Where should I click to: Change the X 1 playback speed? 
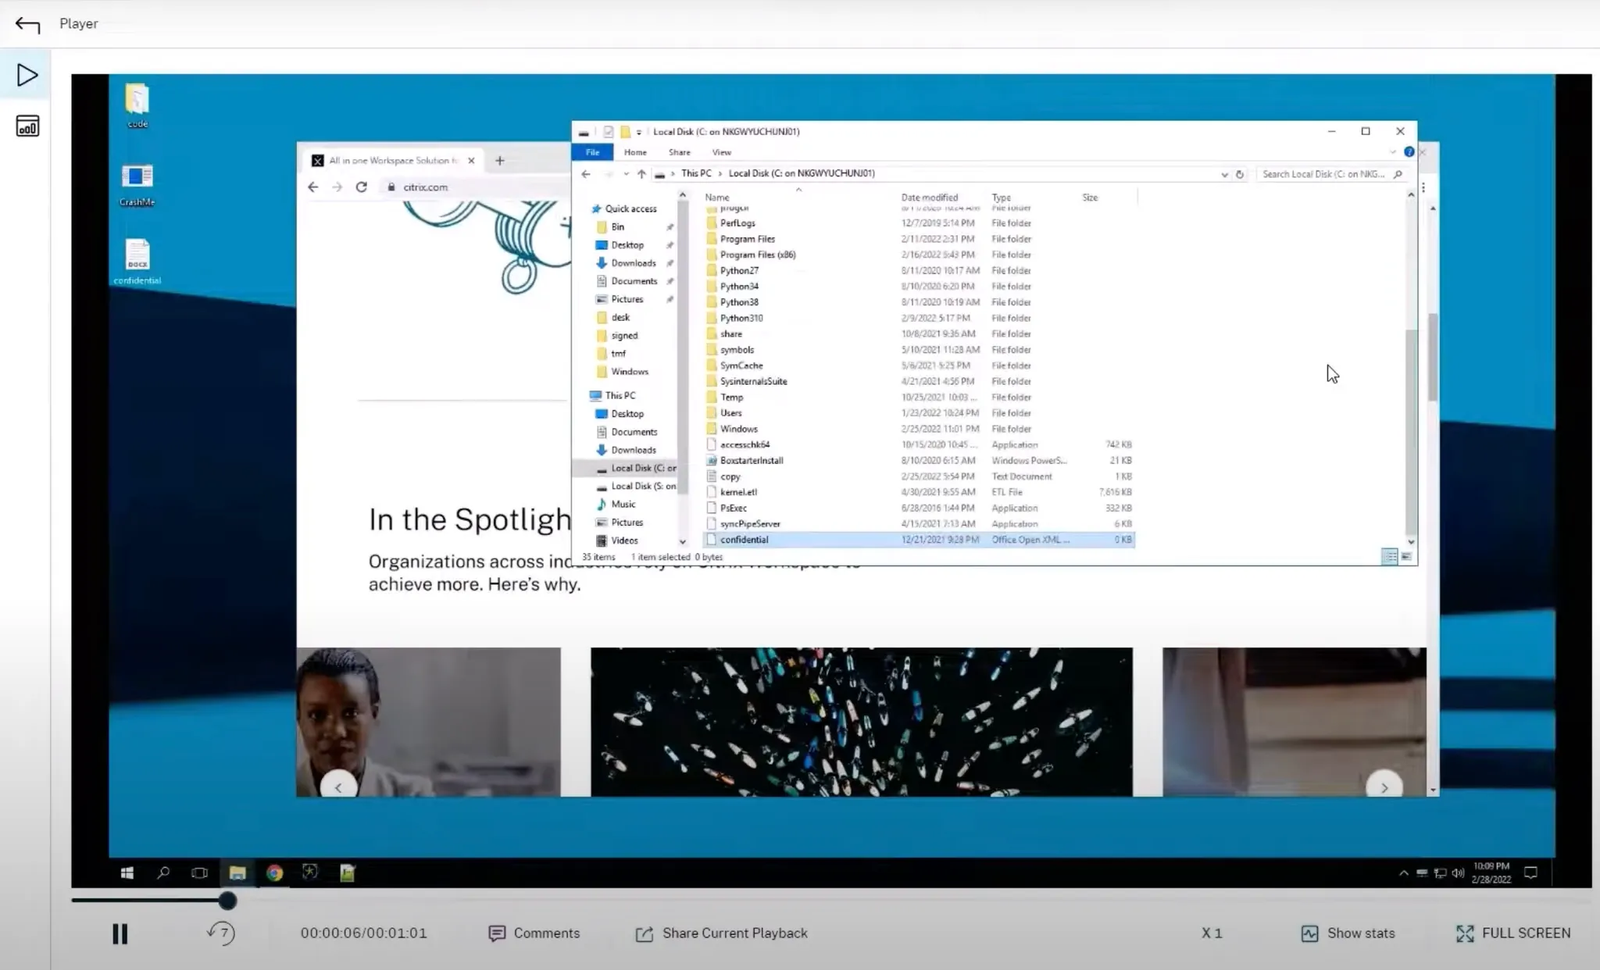(x=1211, y=933)
